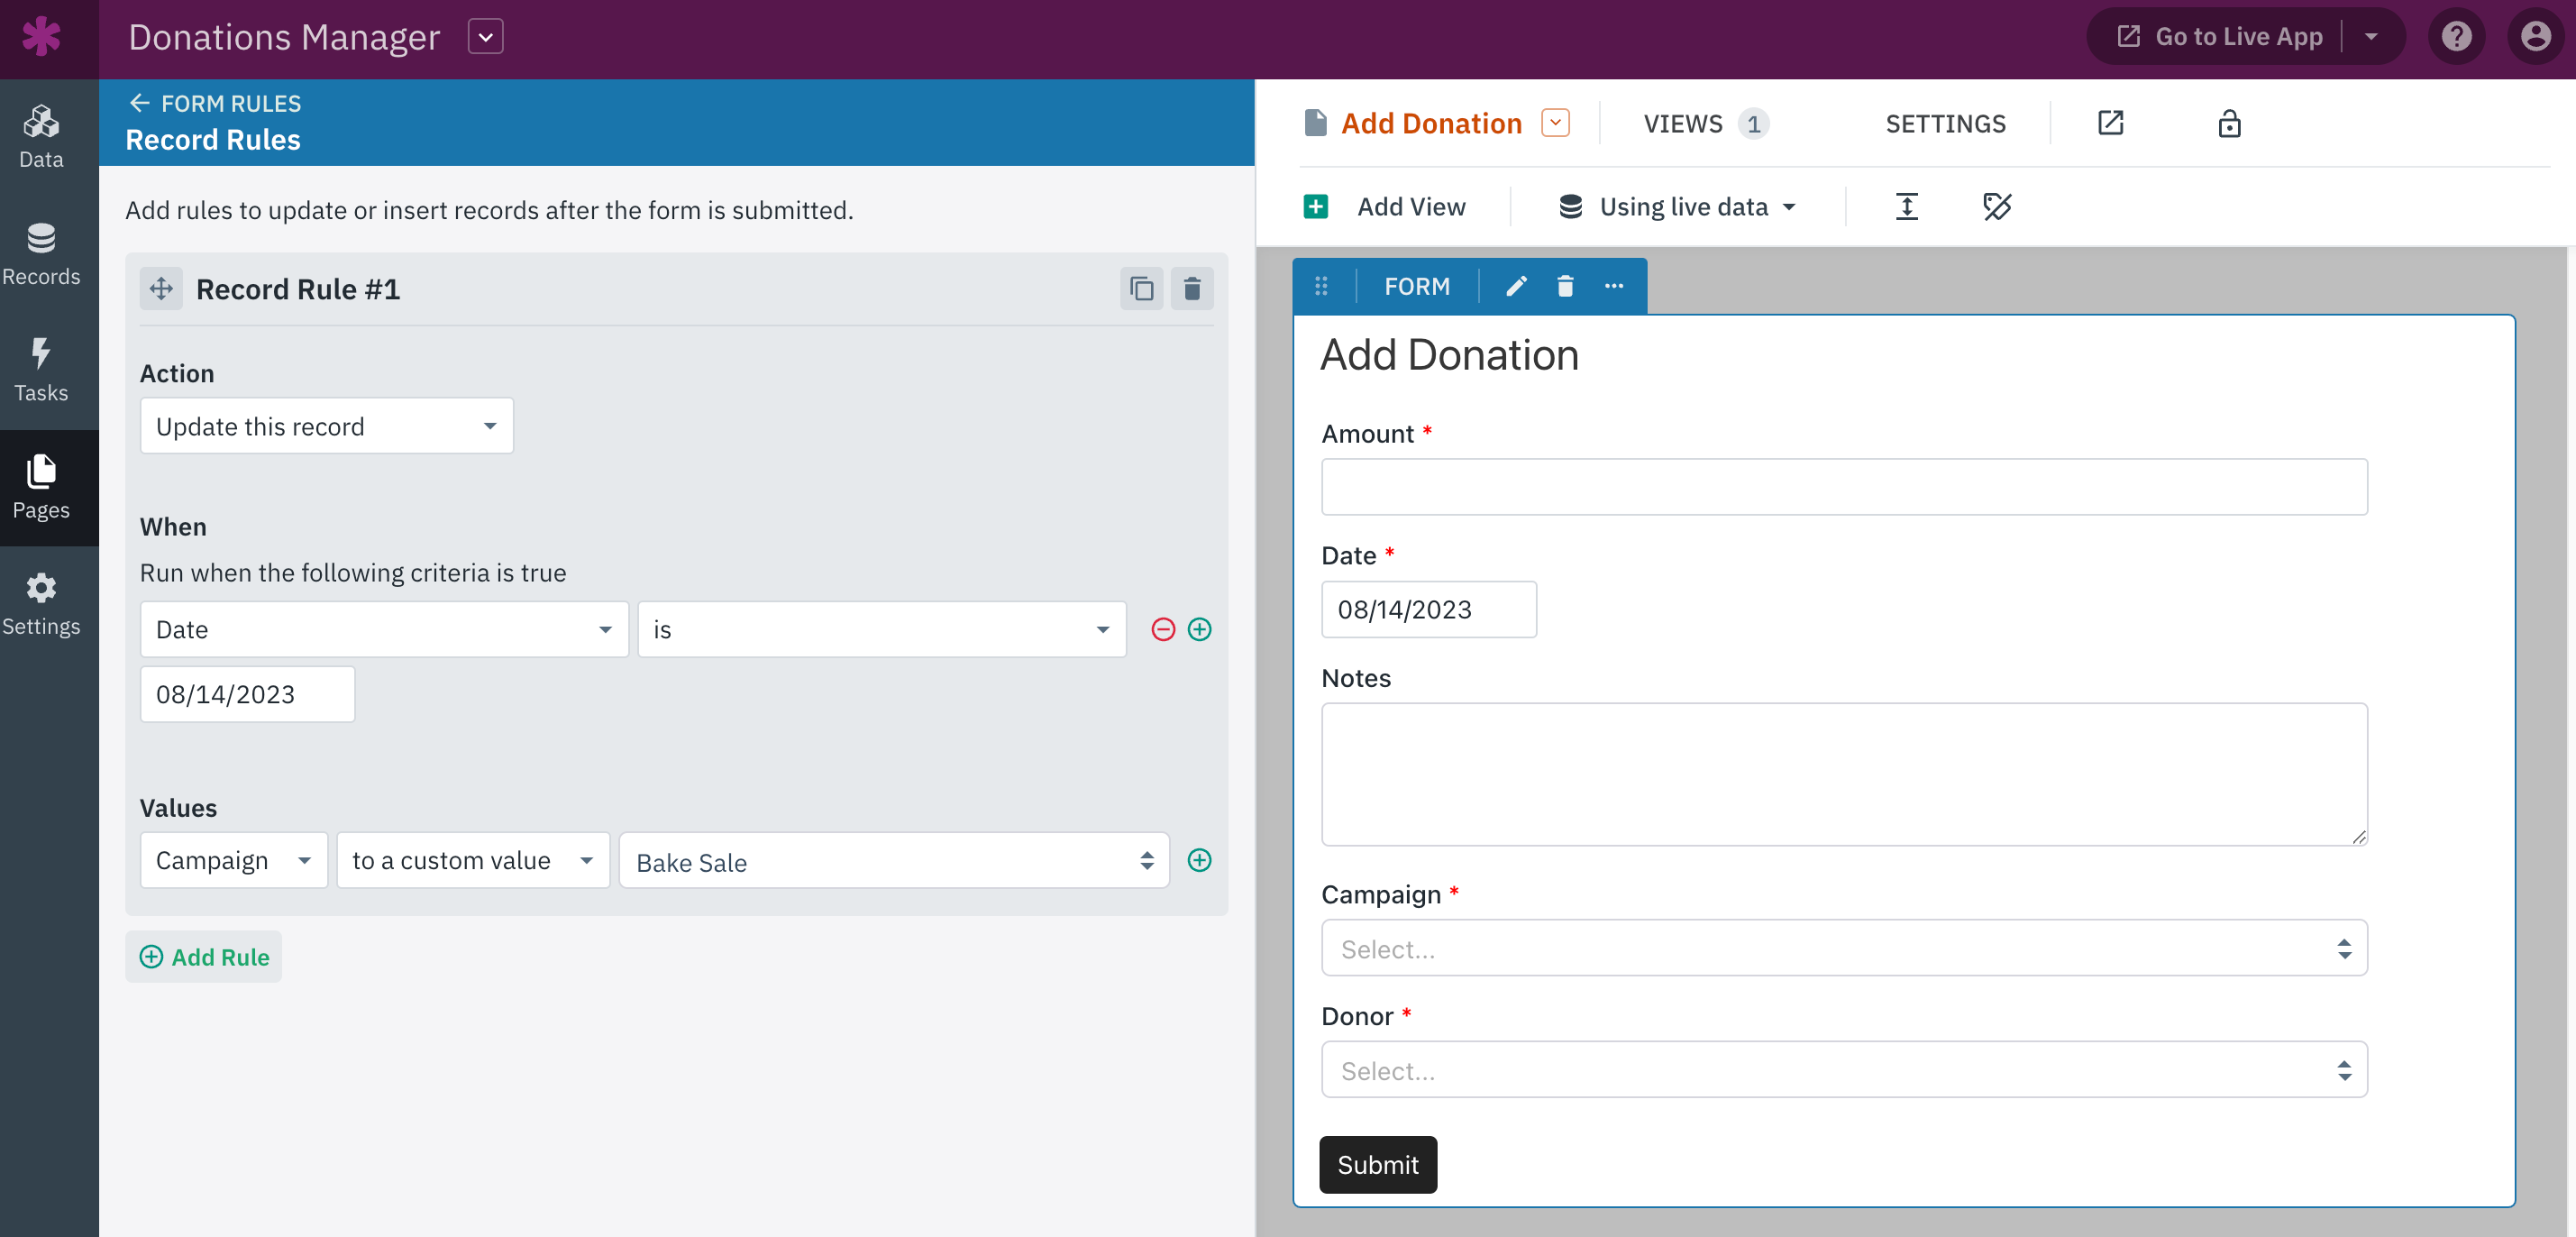This screenshot has width=2576, height=1237.
Task: Click the design edit-off toolbar icon
Action: 1997,207
